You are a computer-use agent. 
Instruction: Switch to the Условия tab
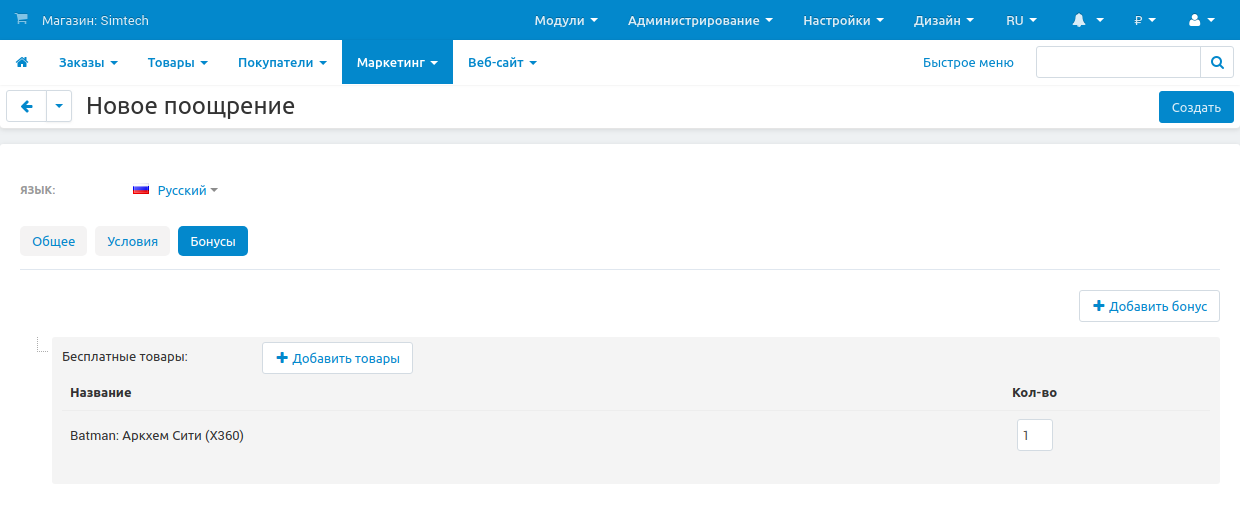(132, 241)
